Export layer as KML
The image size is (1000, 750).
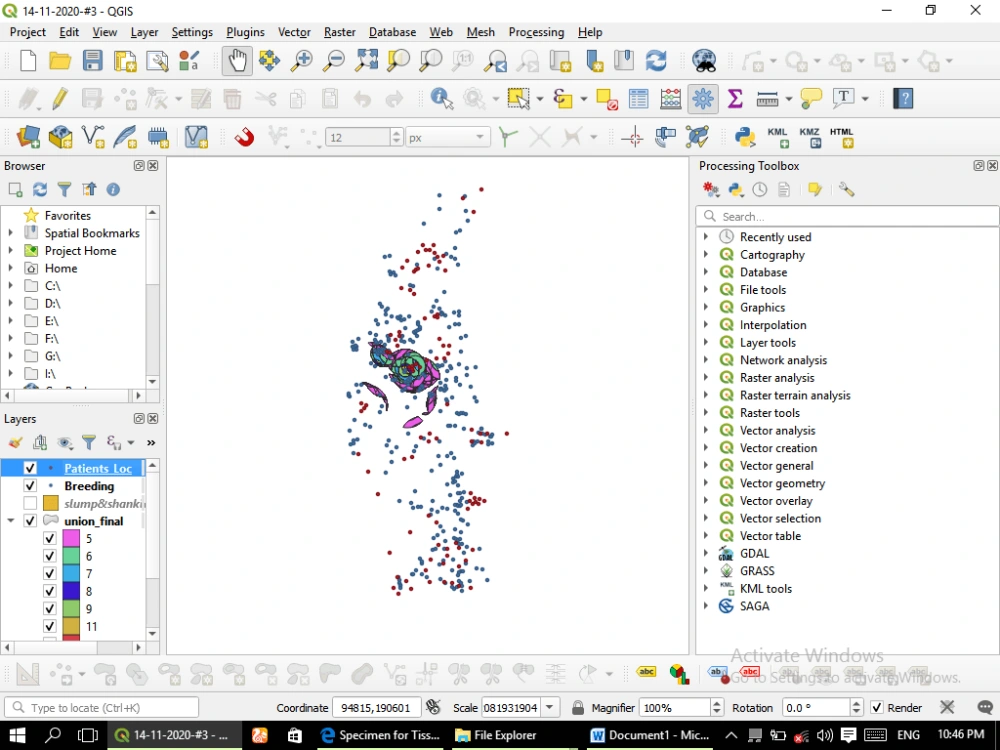[x=776, y=134]
